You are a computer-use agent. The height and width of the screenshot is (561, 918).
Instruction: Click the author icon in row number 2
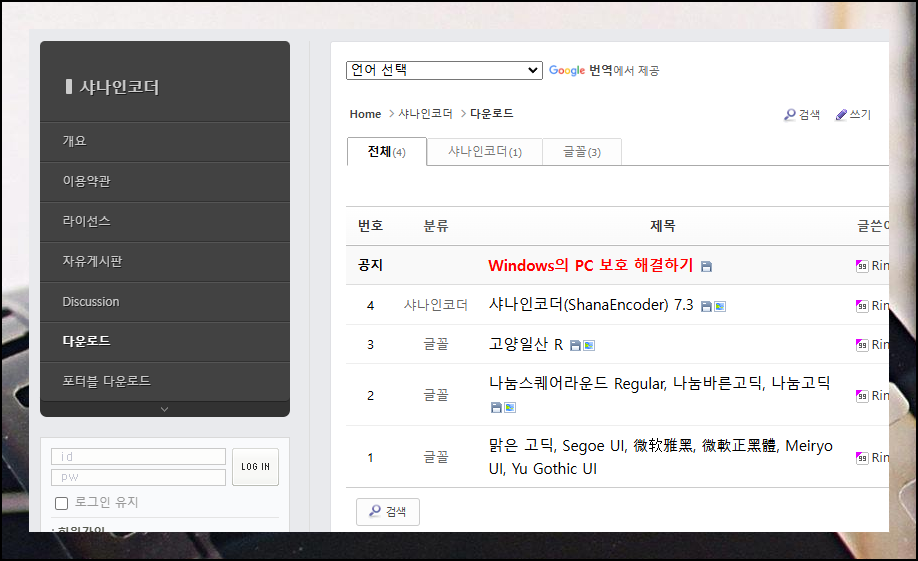(x=862, y=396)
